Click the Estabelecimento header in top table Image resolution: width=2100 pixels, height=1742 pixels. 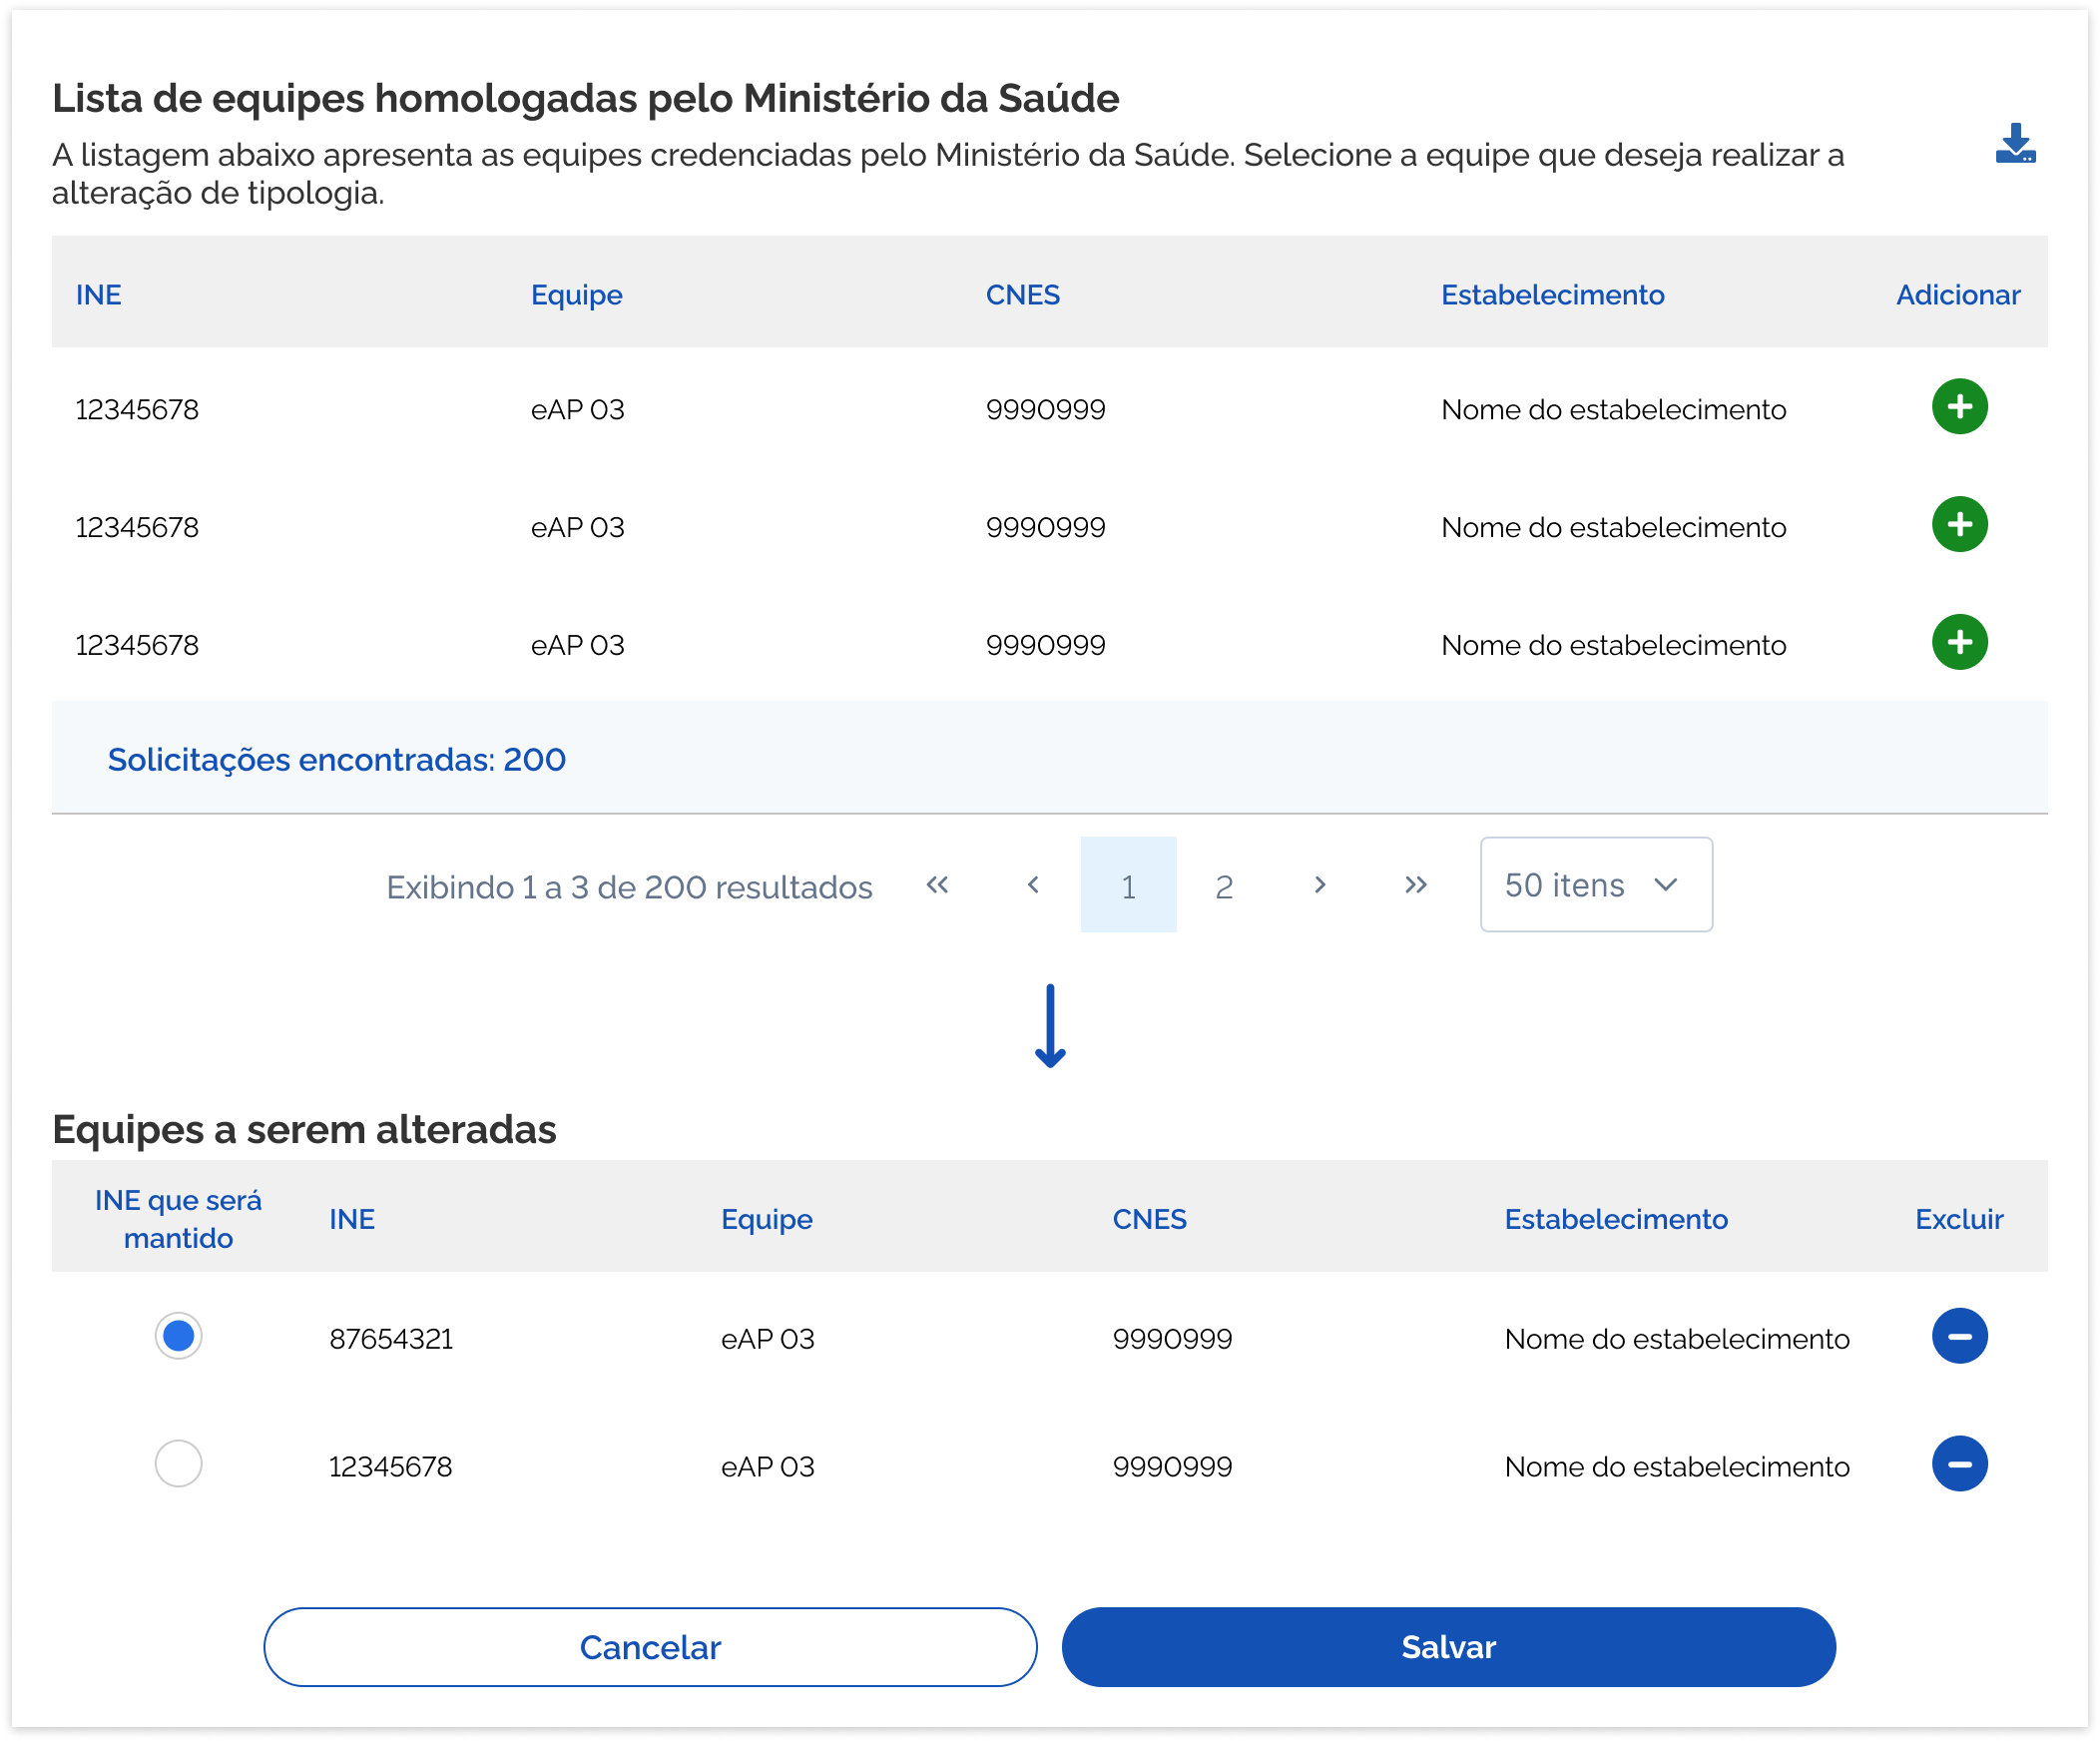click(x=1552, y=295)
